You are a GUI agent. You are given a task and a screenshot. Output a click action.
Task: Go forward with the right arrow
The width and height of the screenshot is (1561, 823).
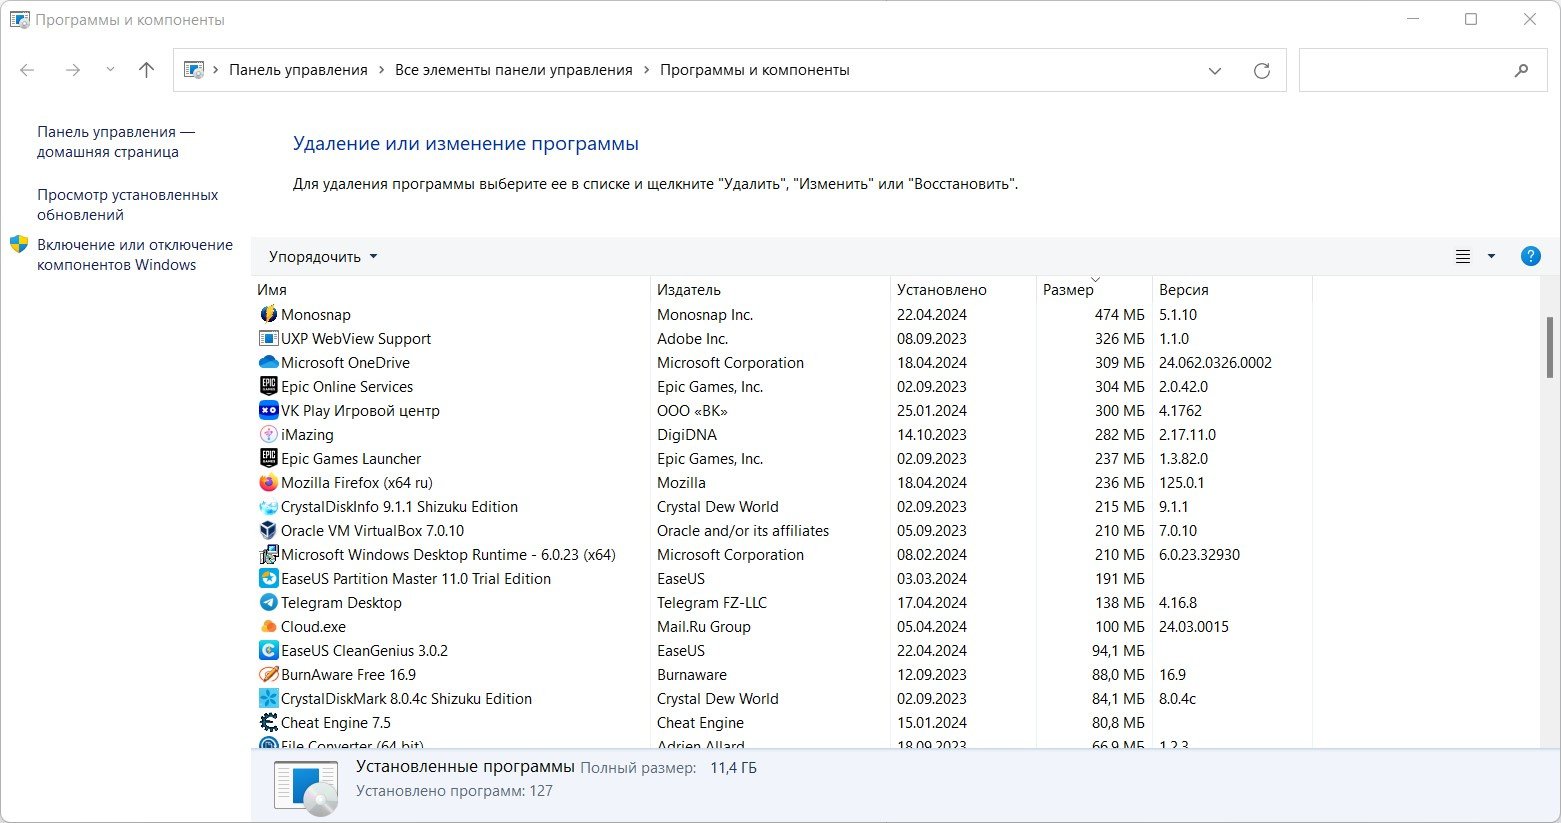click(72, 70)
